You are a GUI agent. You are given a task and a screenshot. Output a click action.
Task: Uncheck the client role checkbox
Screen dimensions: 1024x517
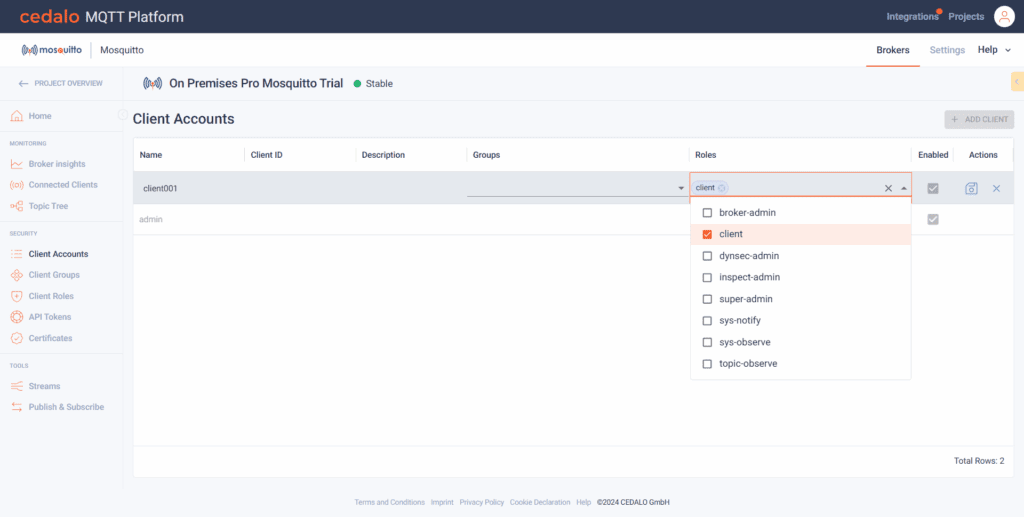pyautogui.click(x=707, y=234)
